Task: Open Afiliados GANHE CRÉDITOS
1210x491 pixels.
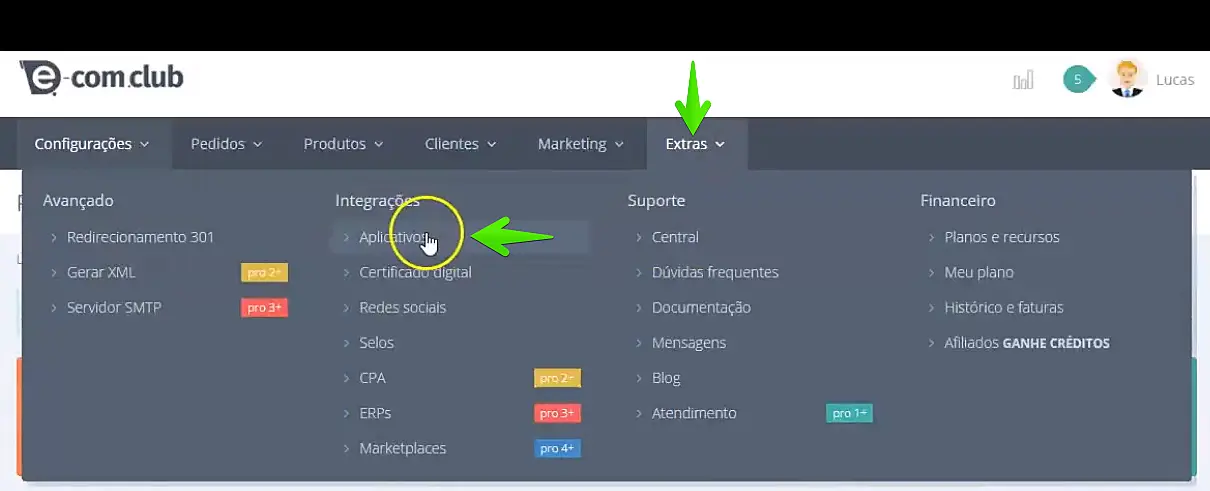Action: point(1027,342)
